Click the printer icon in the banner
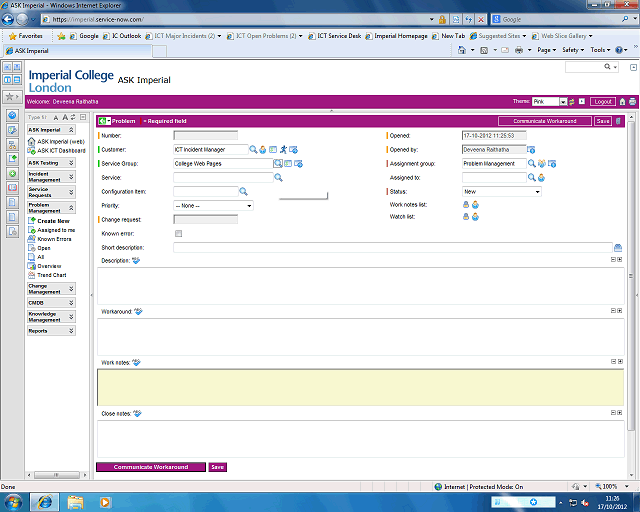The width and height of the screenshot is (640, 512). click(632, 102)
